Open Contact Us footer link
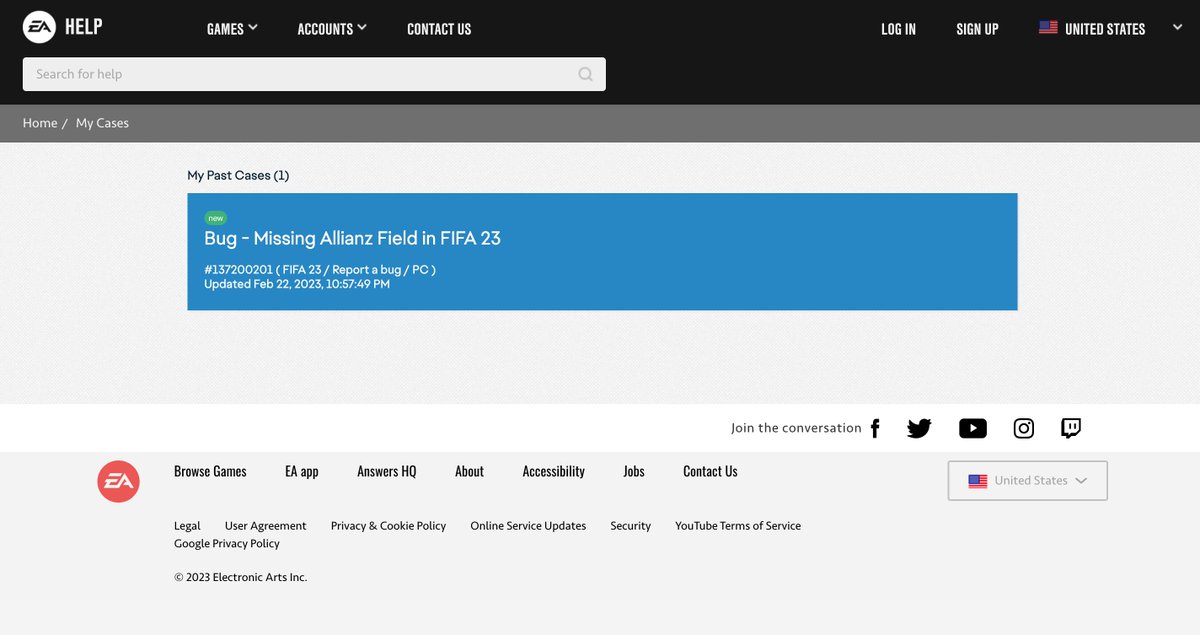1200x635 pixels. 710,471
